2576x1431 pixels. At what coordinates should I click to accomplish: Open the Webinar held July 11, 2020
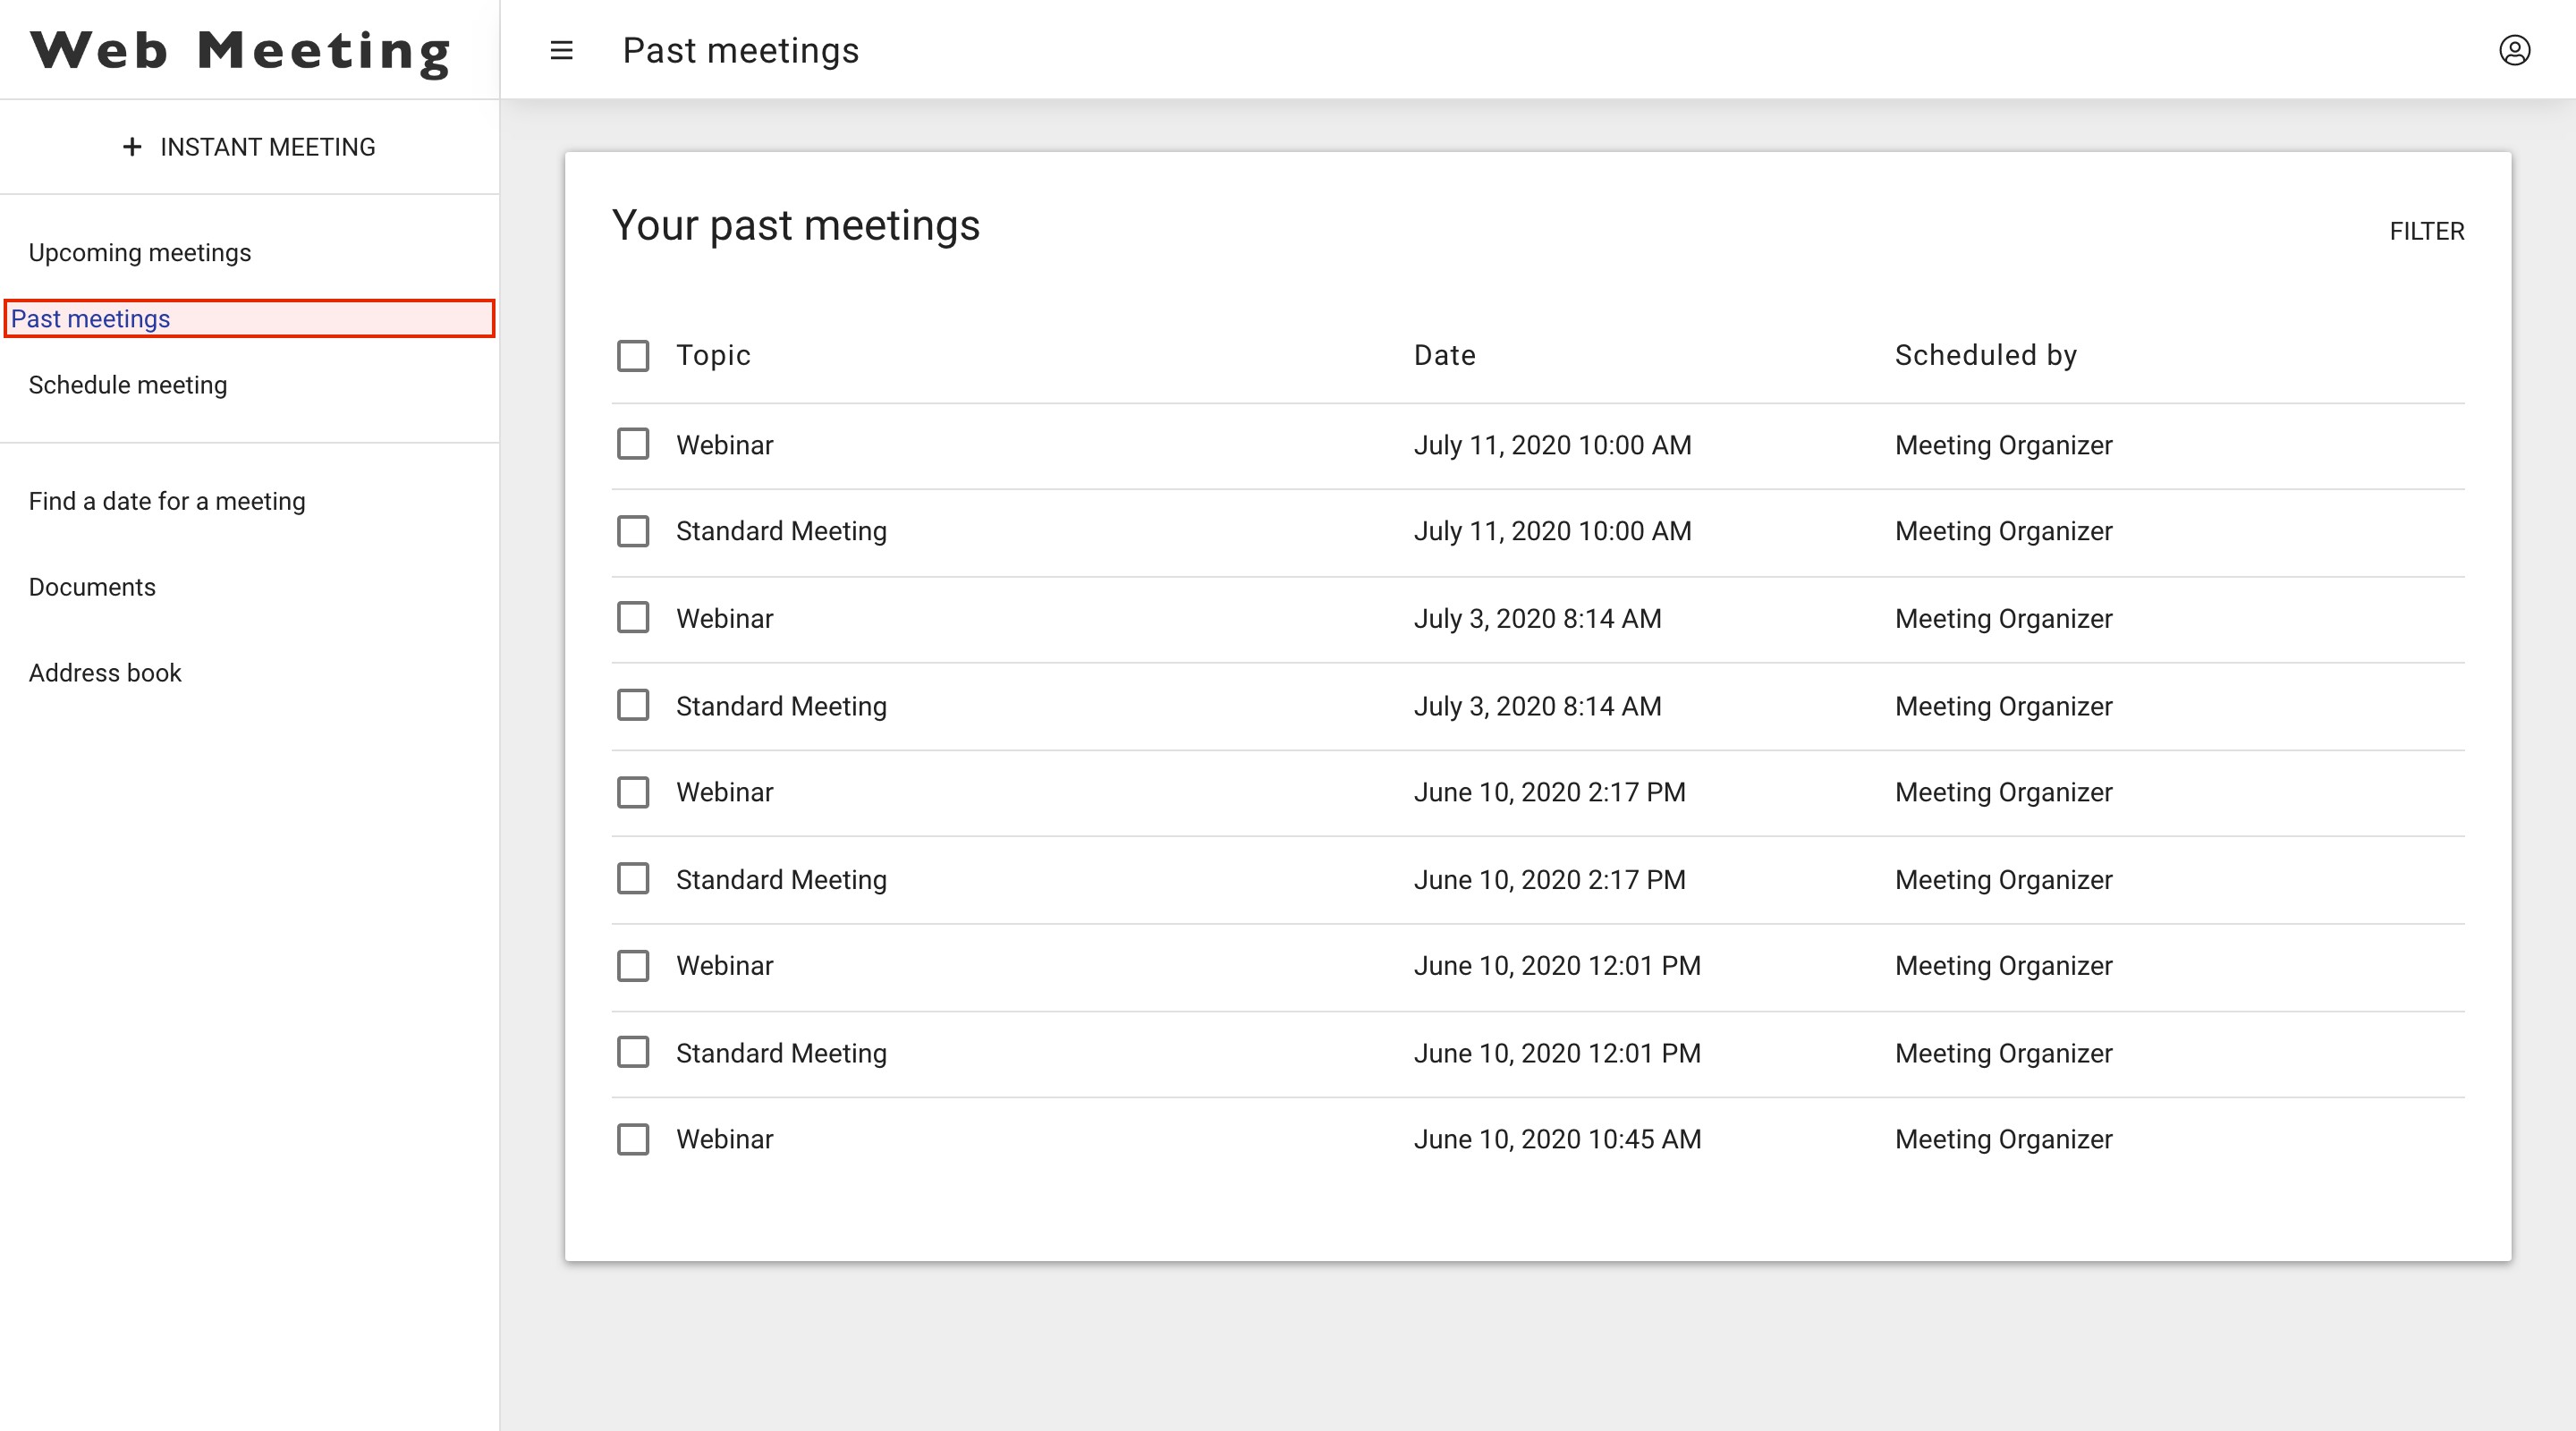point(724,445)
